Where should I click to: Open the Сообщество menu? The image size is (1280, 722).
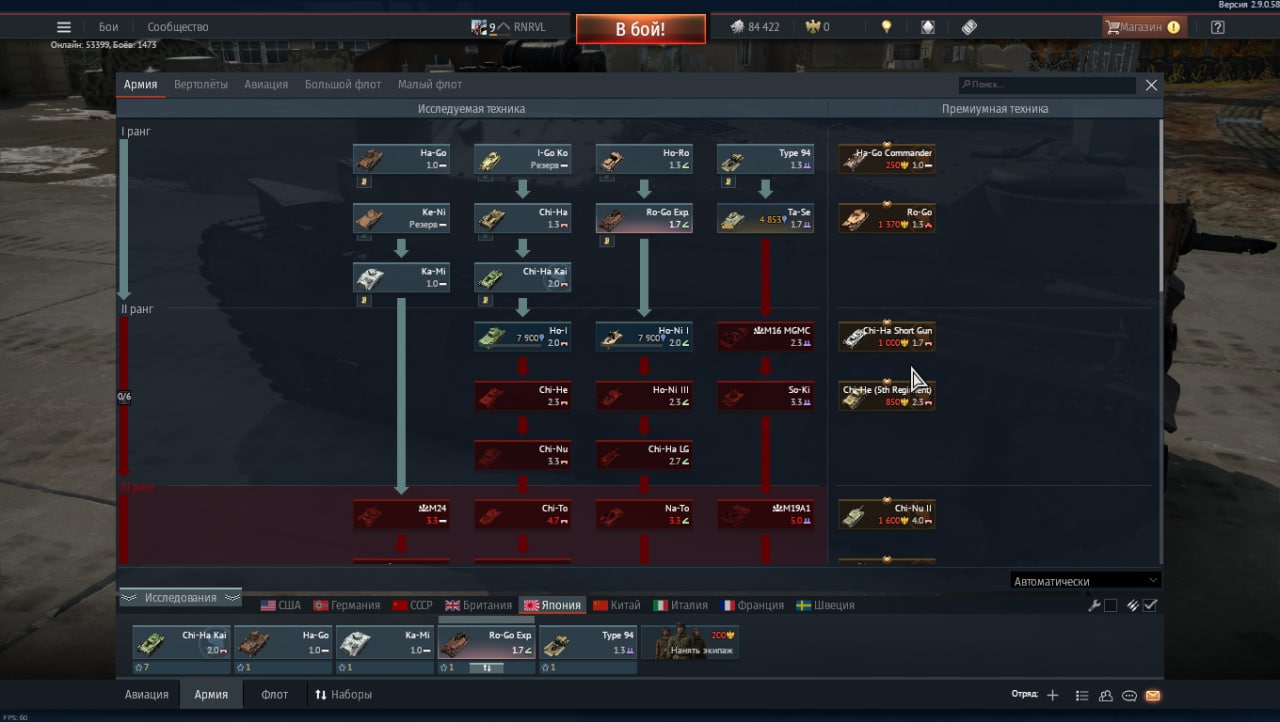[x=178, y=27]
